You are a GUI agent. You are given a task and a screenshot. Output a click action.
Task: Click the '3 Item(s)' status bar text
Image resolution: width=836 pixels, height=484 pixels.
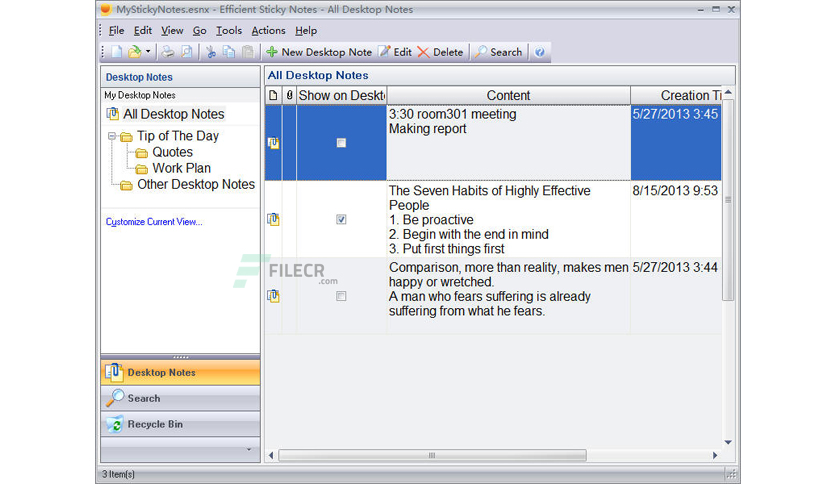[x=118, y=474]
